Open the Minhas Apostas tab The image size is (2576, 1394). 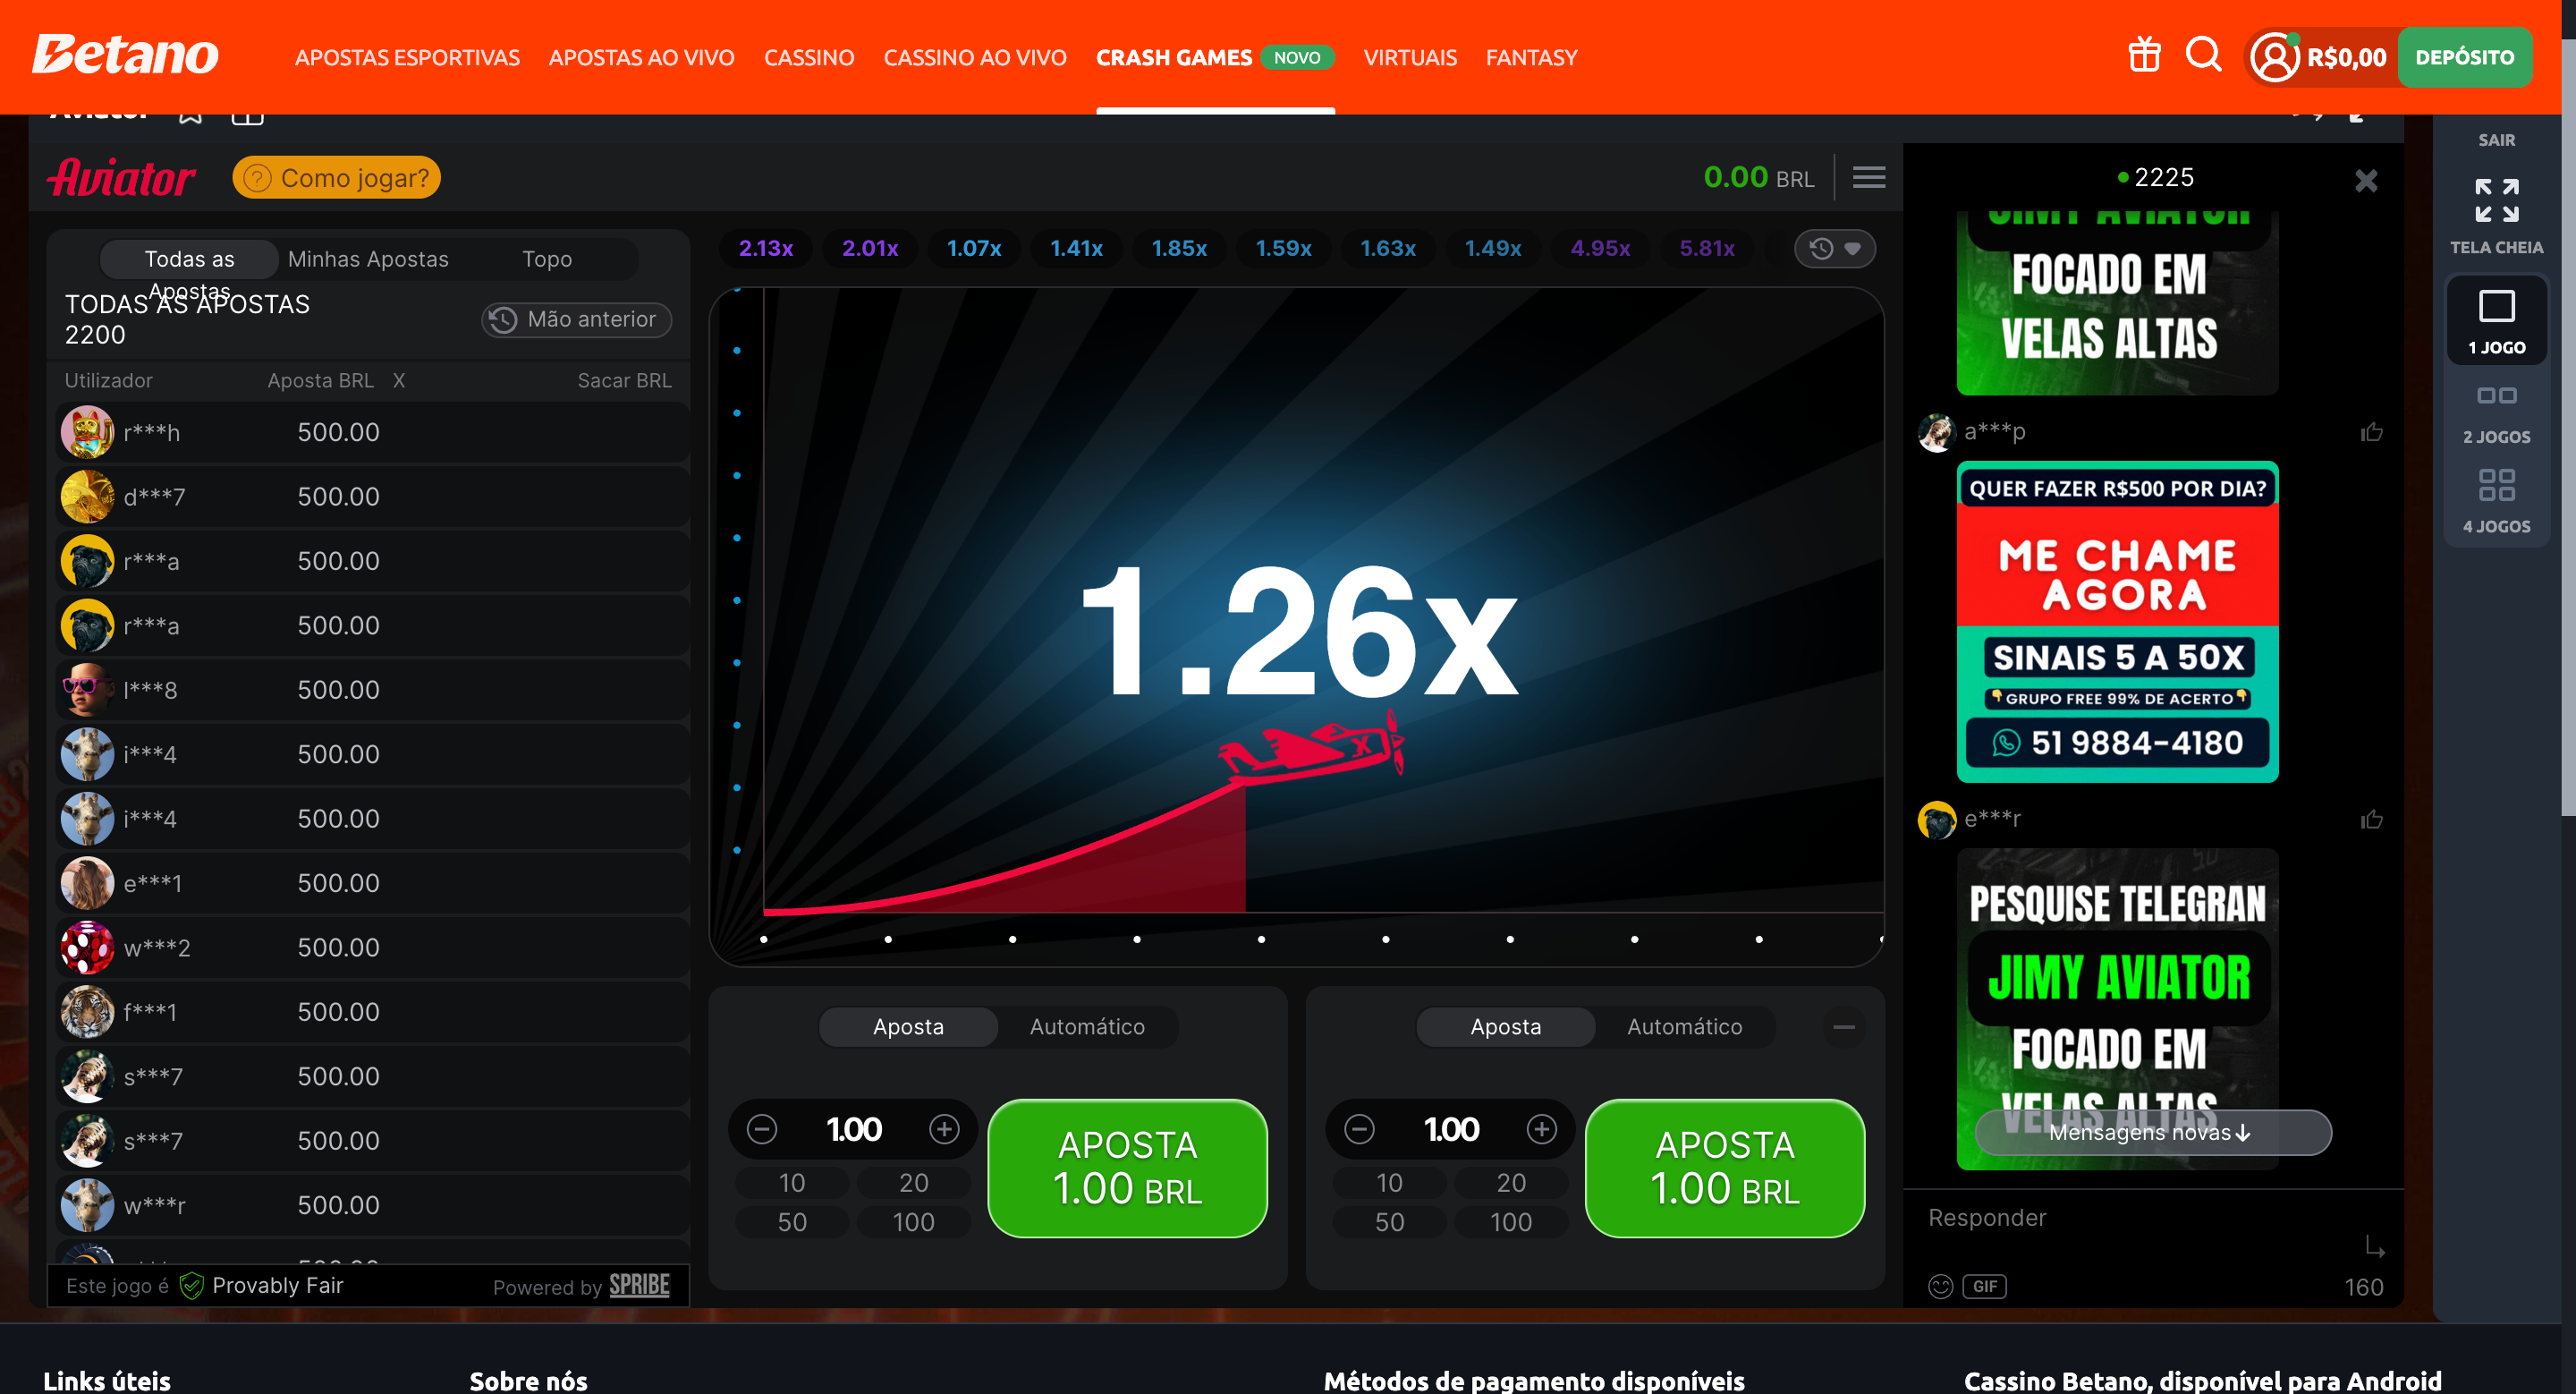pos(368,259)
